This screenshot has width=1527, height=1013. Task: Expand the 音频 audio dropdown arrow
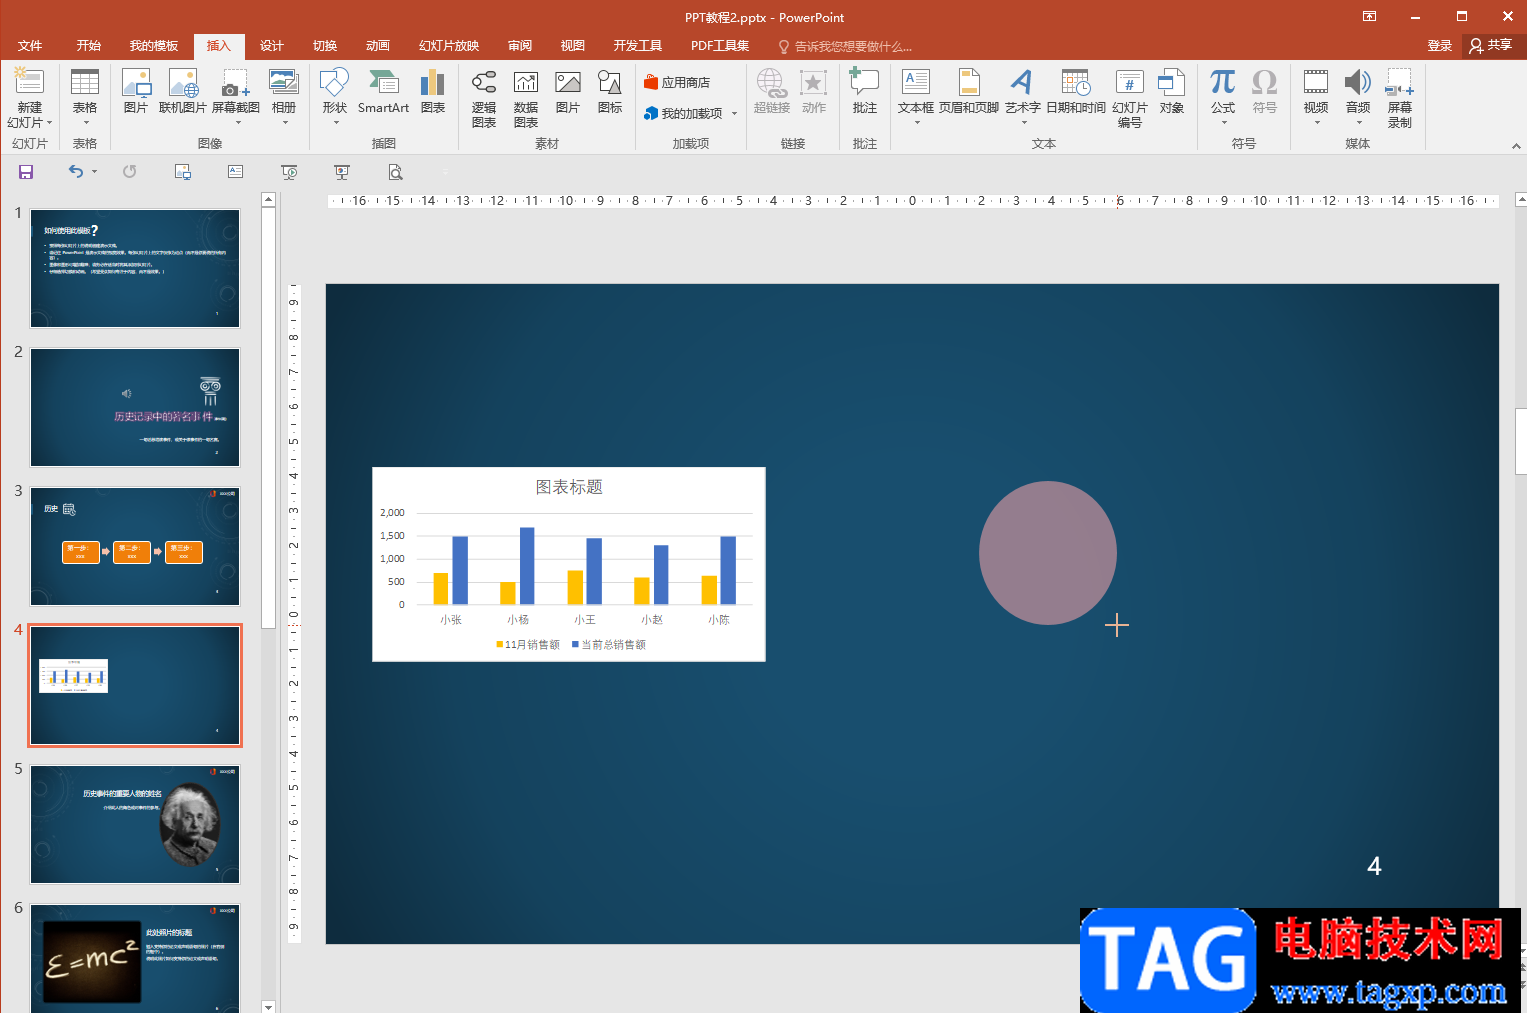[1358, 123]
